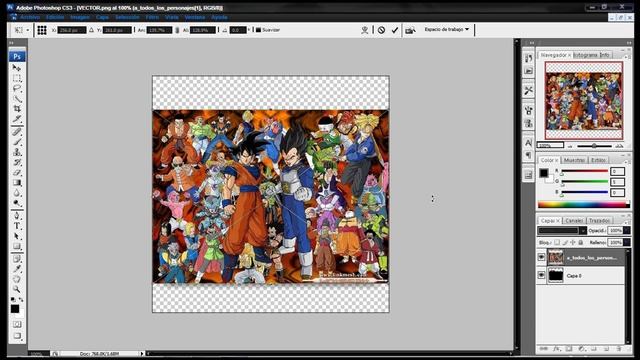Toggle lock all in Bloq row
Screen dimensions: 640x360
(x=581, y=242)
